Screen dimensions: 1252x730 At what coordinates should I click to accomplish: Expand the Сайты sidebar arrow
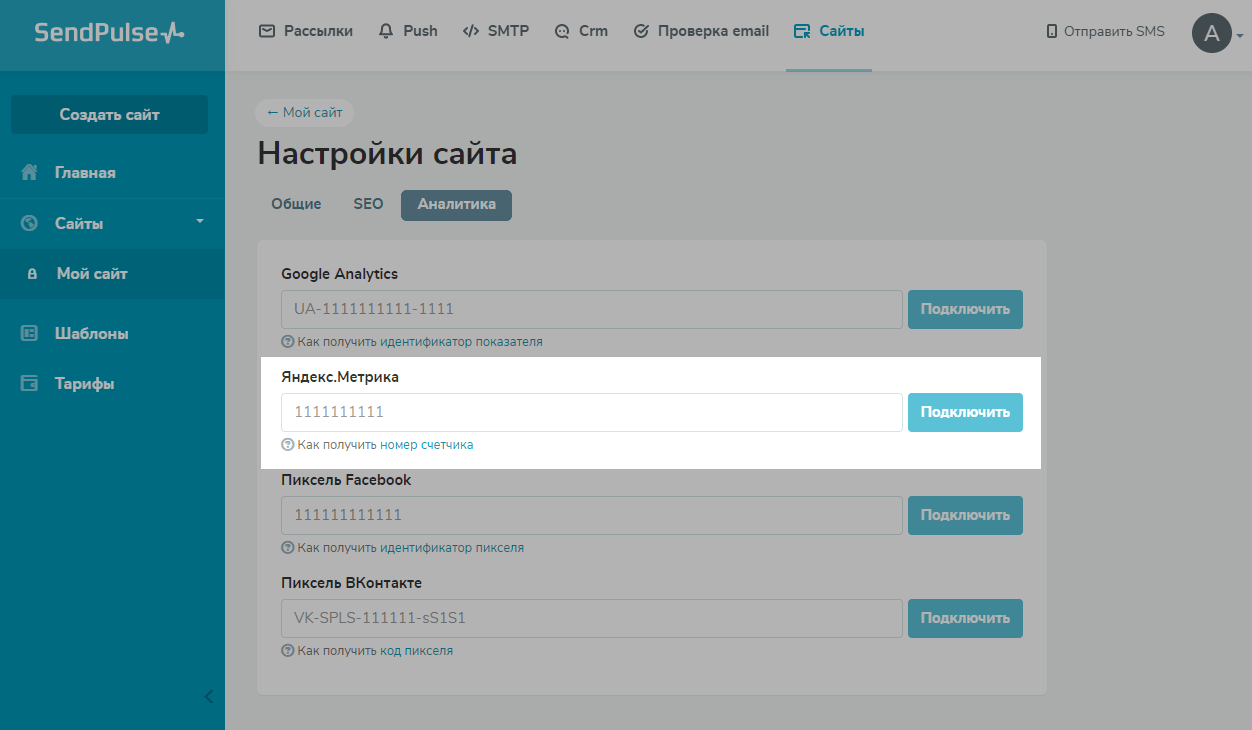[199, 221]
